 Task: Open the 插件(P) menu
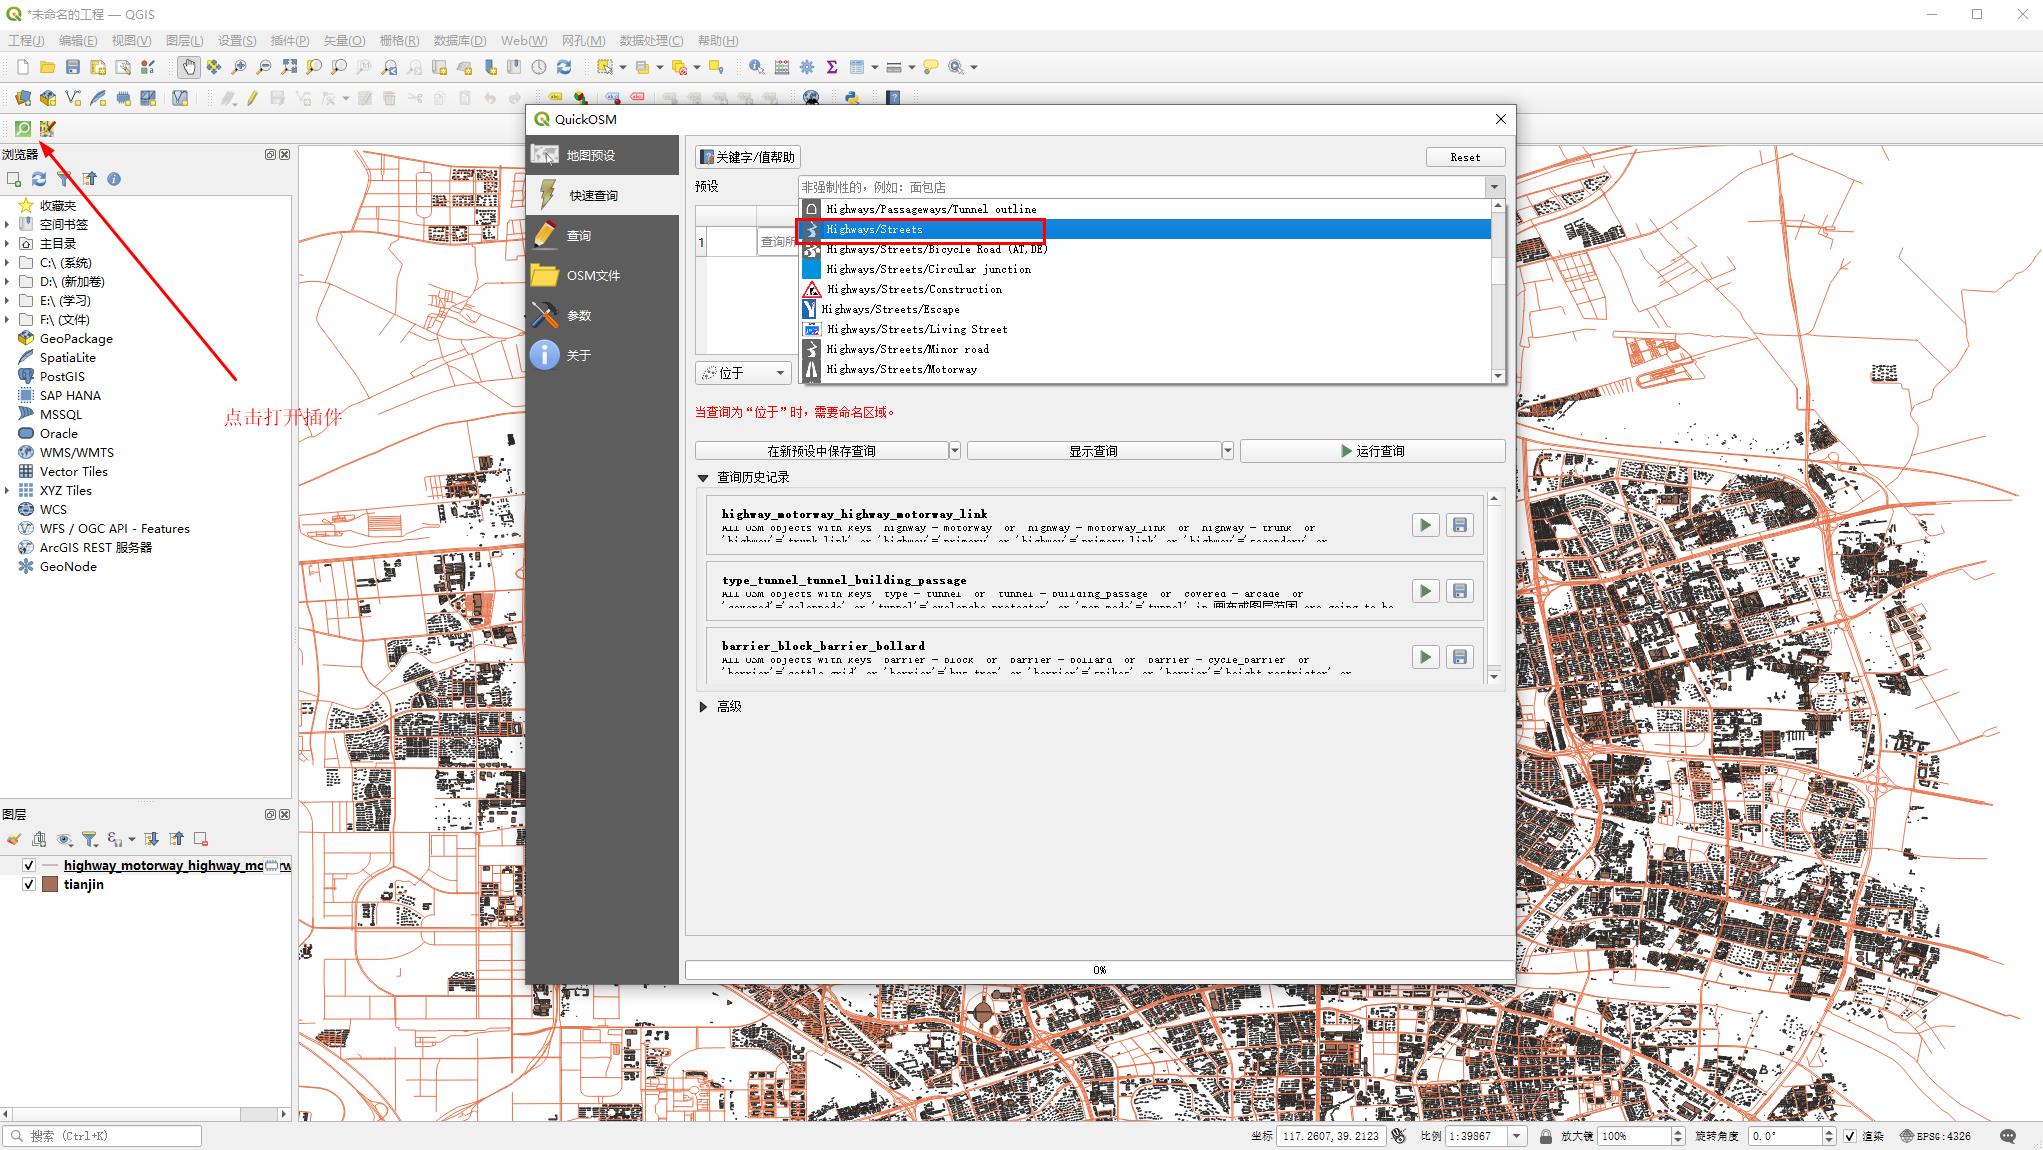click(x=289, y=40)
